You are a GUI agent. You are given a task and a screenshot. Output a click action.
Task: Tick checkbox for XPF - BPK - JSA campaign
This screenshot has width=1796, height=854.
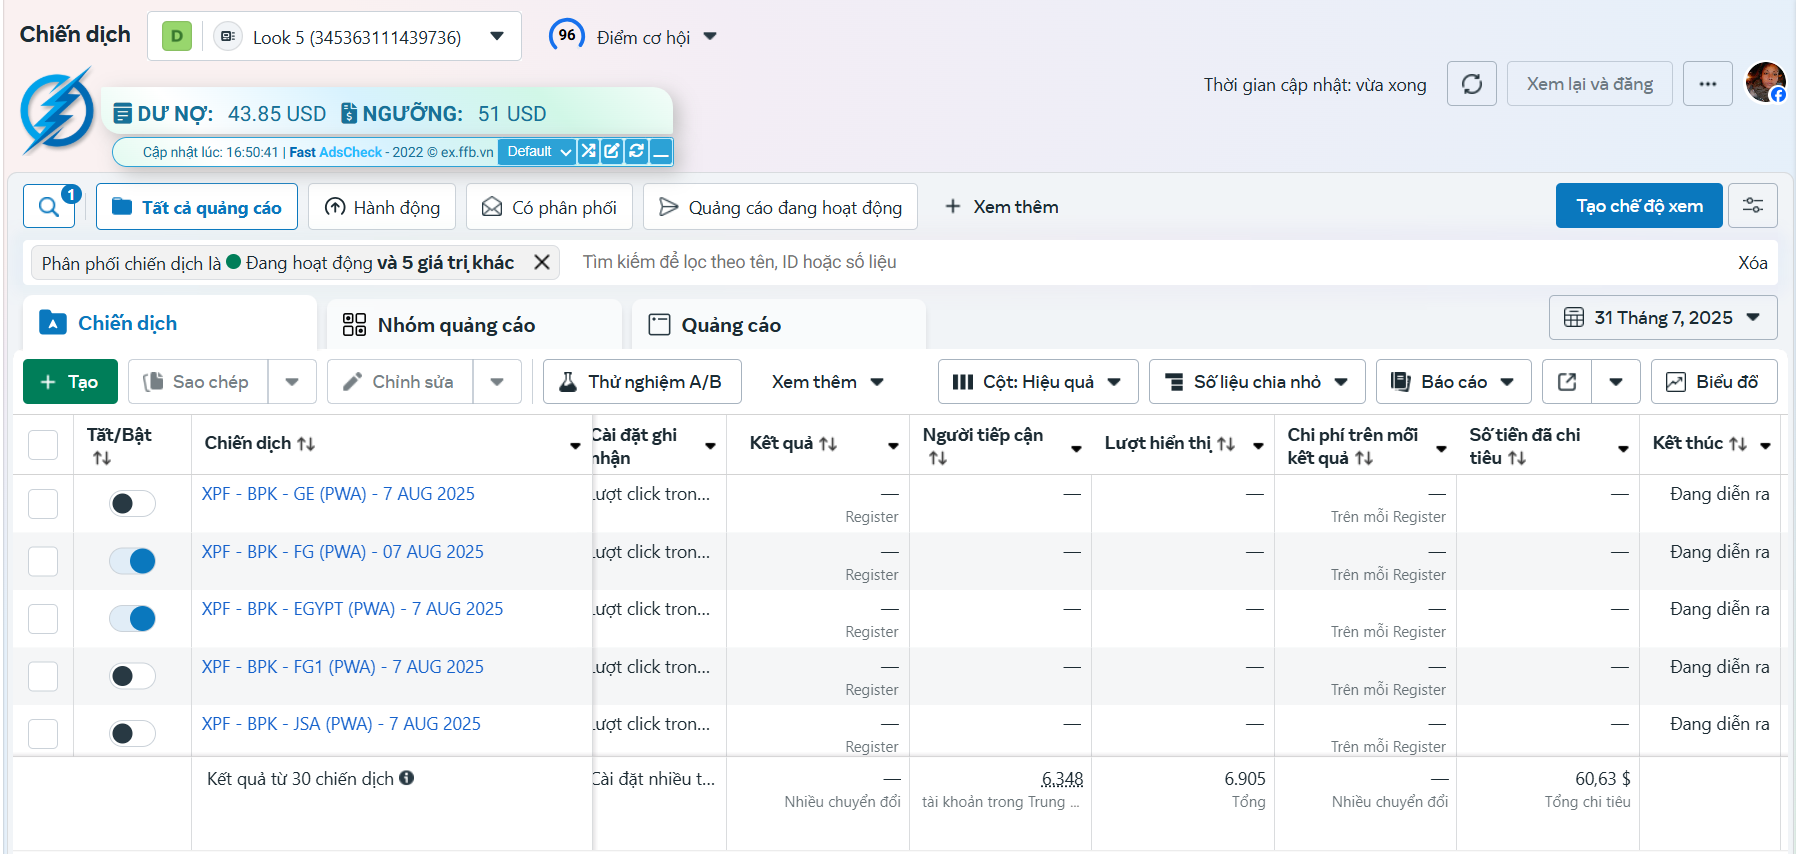pyautogui.click(x=43, y=733)
